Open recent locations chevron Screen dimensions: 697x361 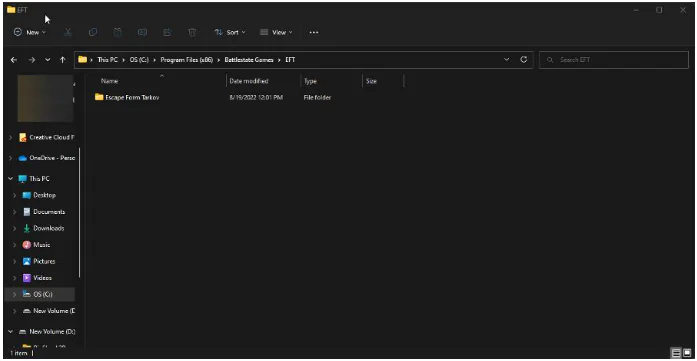(48, 60)
